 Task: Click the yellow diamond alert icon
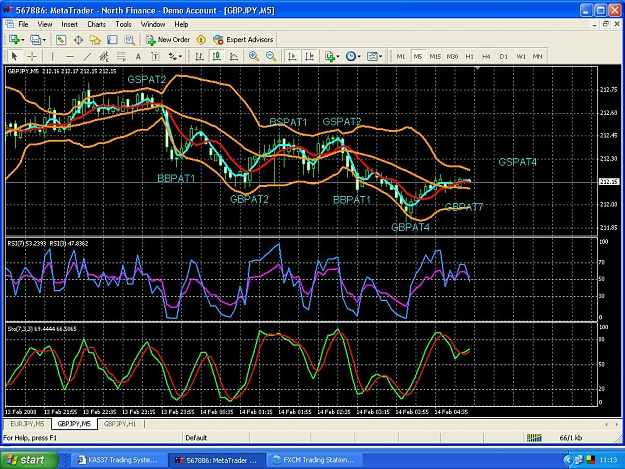click(x=201, y=39)
